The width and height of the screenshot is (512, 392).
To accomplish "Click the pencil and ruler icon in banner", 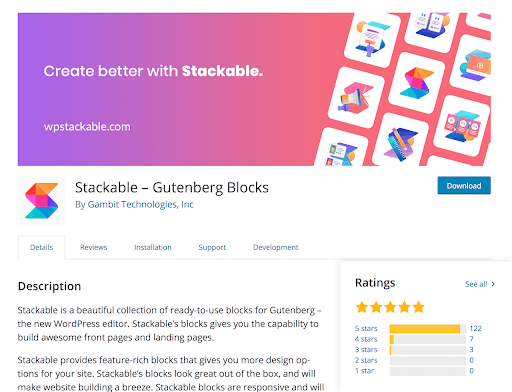I will pos(401,143).
